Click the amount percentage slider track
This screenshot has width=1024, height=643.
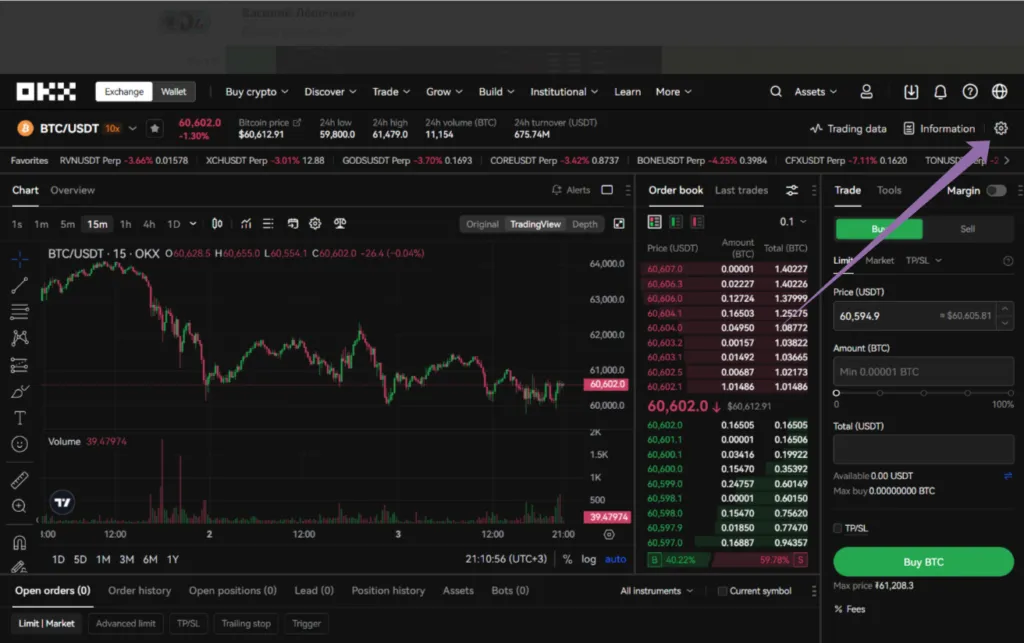[x=923, y=393]
